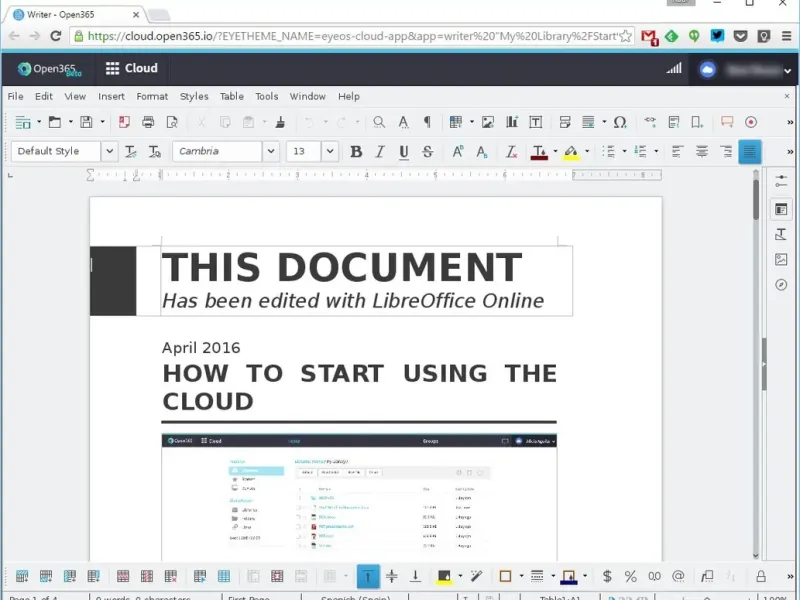Viewport: 800px width, 600px height.
Task: Insert a chart icon
Action: pyautogui.click(x=512, y=122)
